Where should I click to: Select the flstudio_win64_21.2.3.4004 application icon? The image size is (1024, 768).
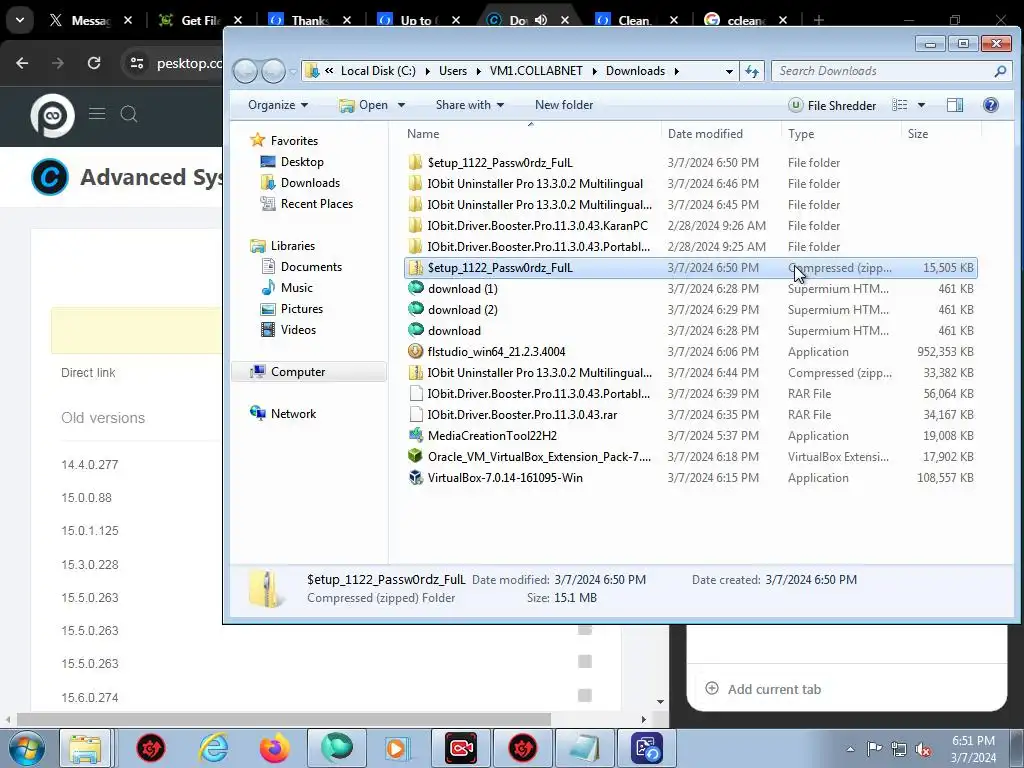pos(415,351)
